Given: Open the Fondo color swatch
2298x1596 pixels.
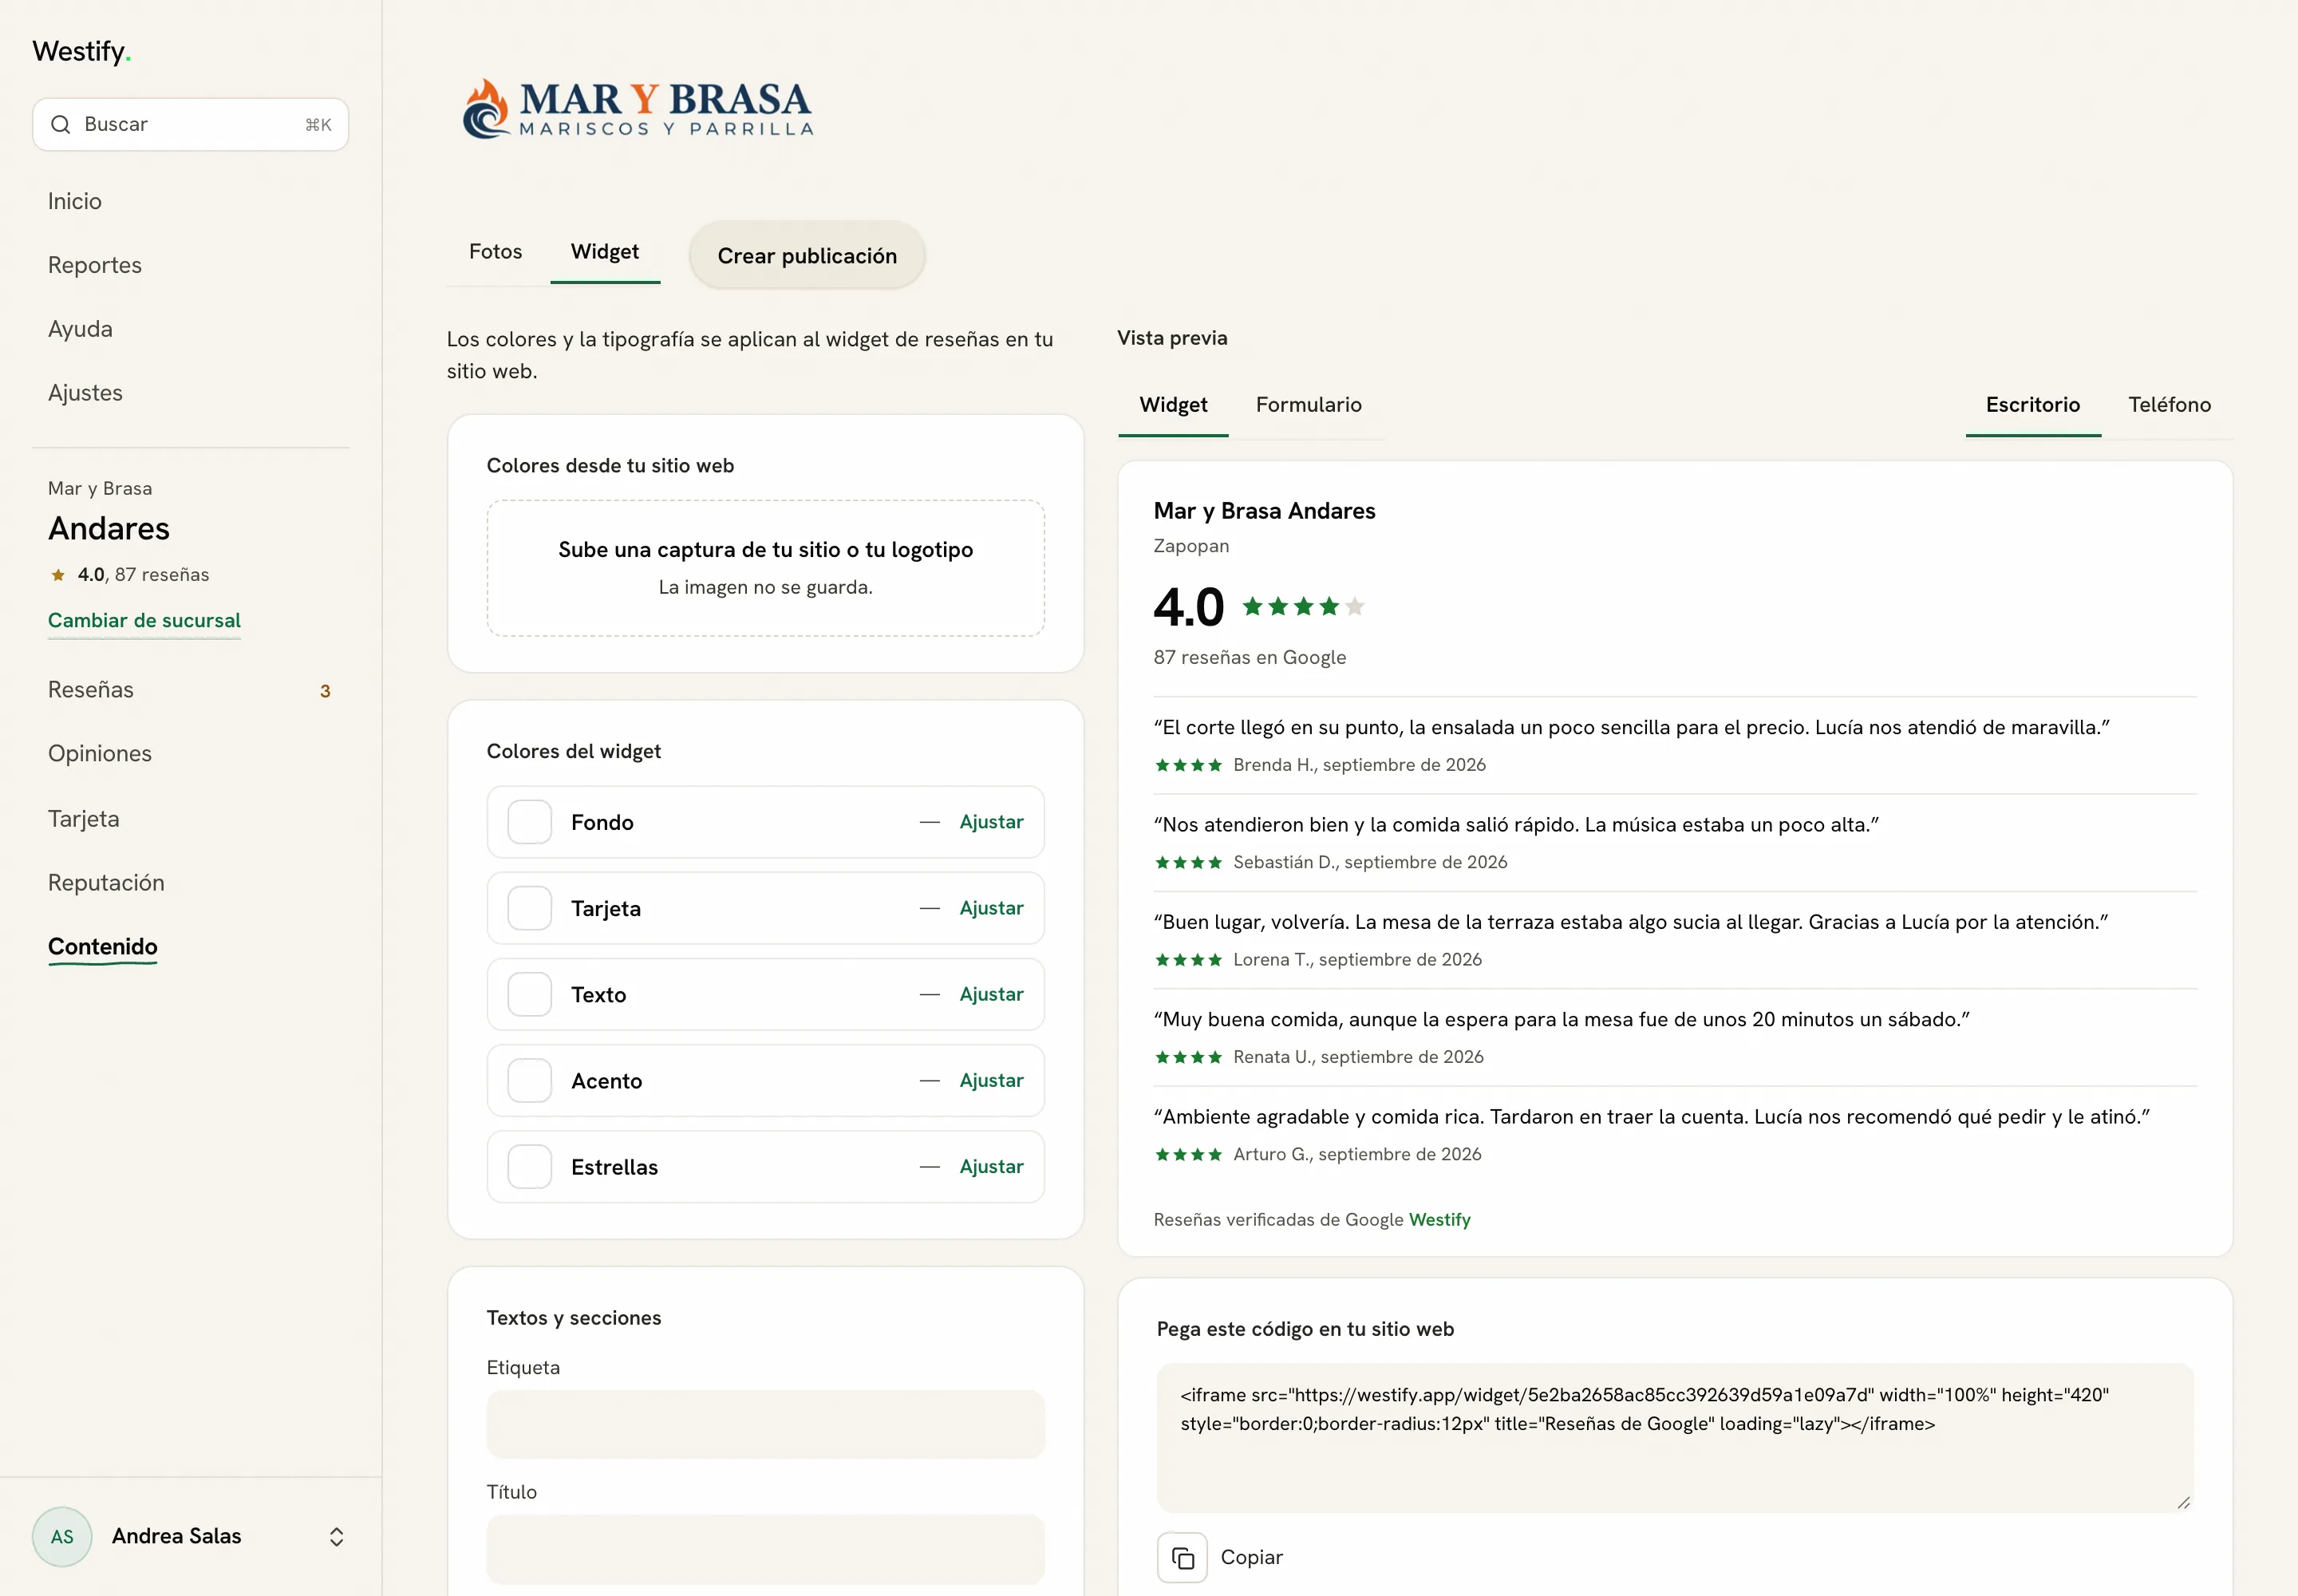Looking at the screenshot, I should click(530, 822).
